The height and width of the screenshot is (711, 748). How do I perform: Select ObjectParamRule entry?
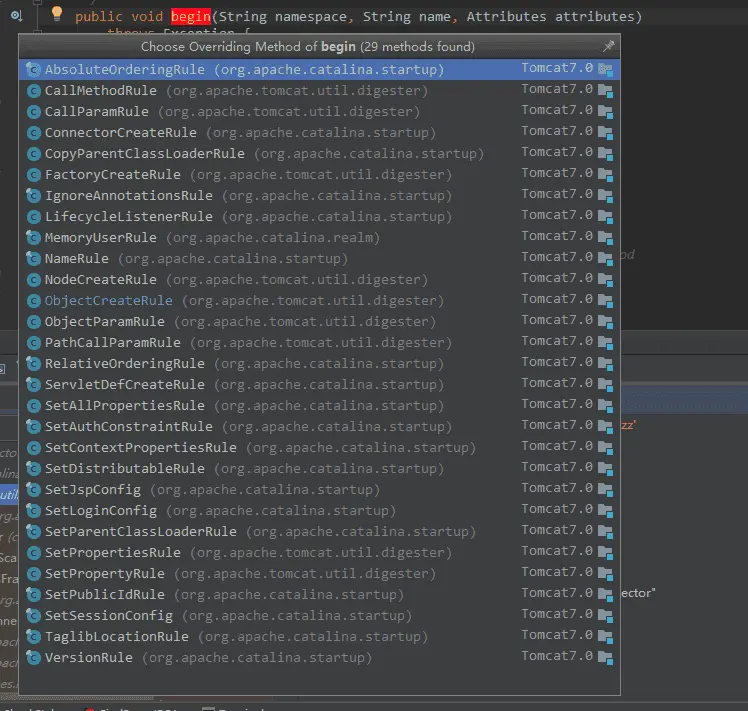319,321
